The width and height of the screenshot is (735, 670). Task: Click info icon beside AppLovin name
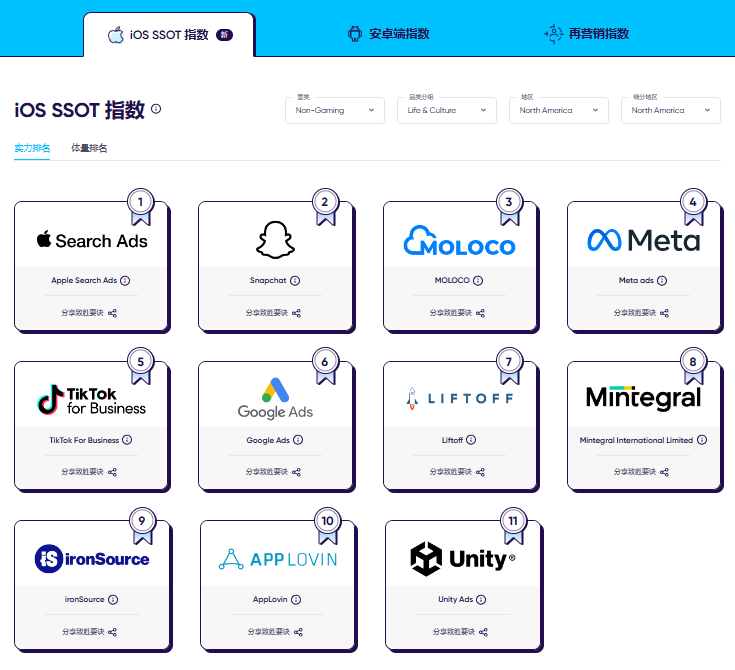296,599
